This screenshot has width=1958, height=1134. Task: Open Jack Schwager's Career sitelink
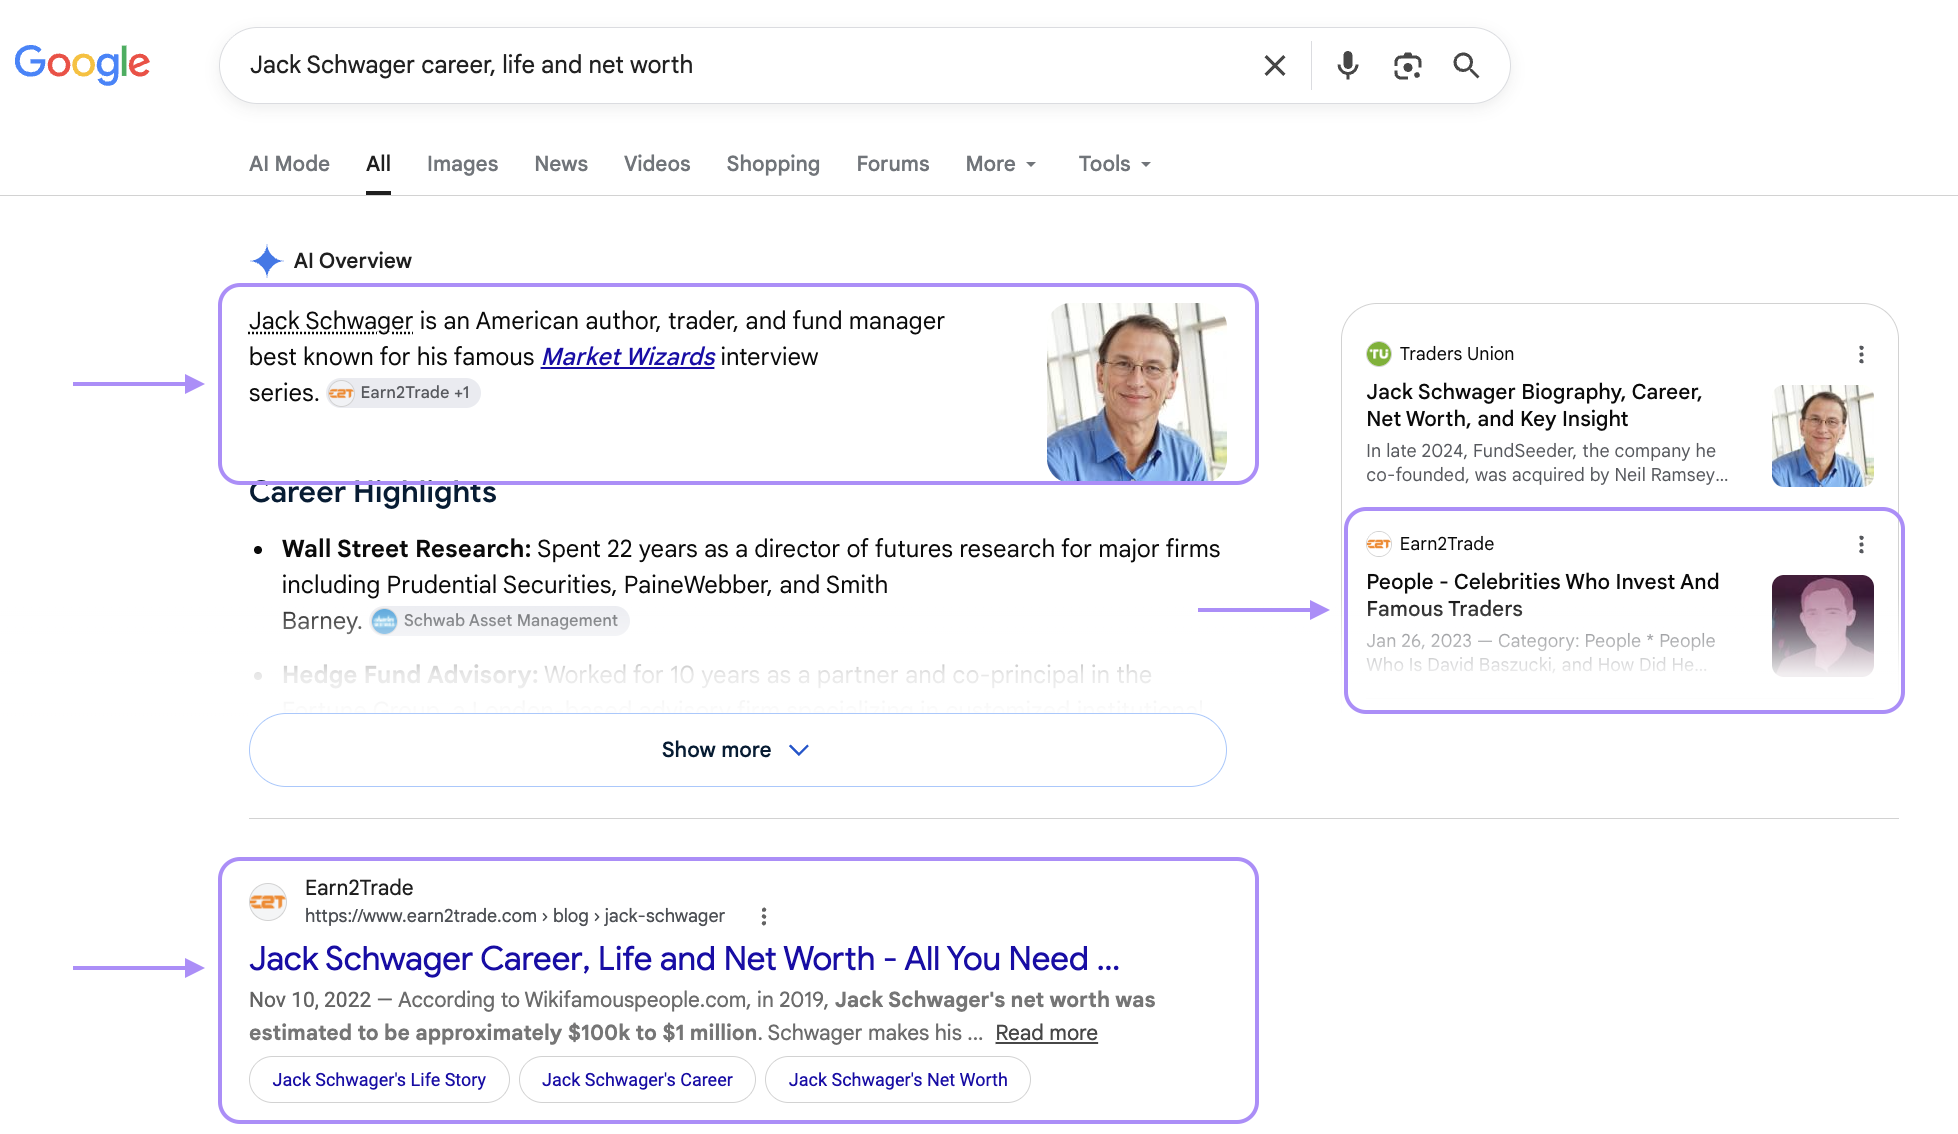point(637,1080)
